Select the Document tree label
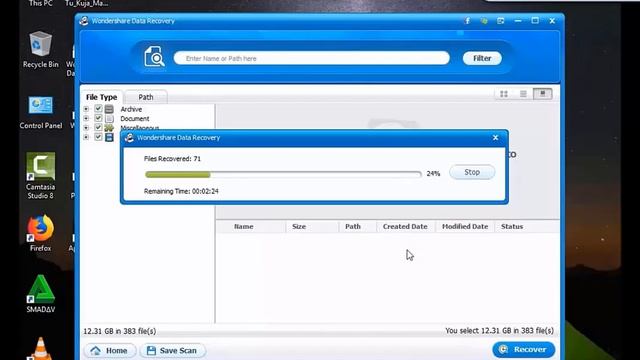 coord(135,118)
